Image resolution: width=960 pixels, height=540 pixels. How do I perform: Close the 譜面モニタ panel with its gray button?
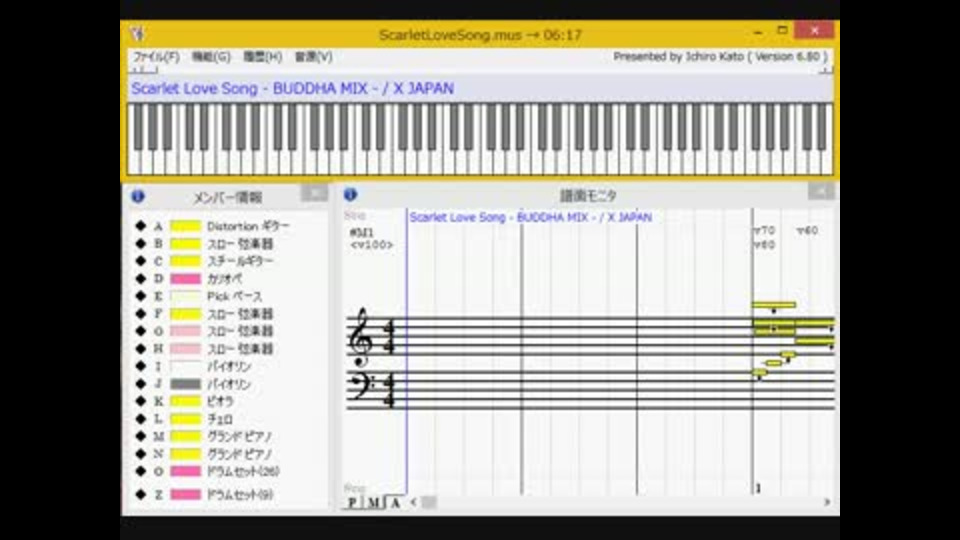pyautogui.click(x=820, y=192)
